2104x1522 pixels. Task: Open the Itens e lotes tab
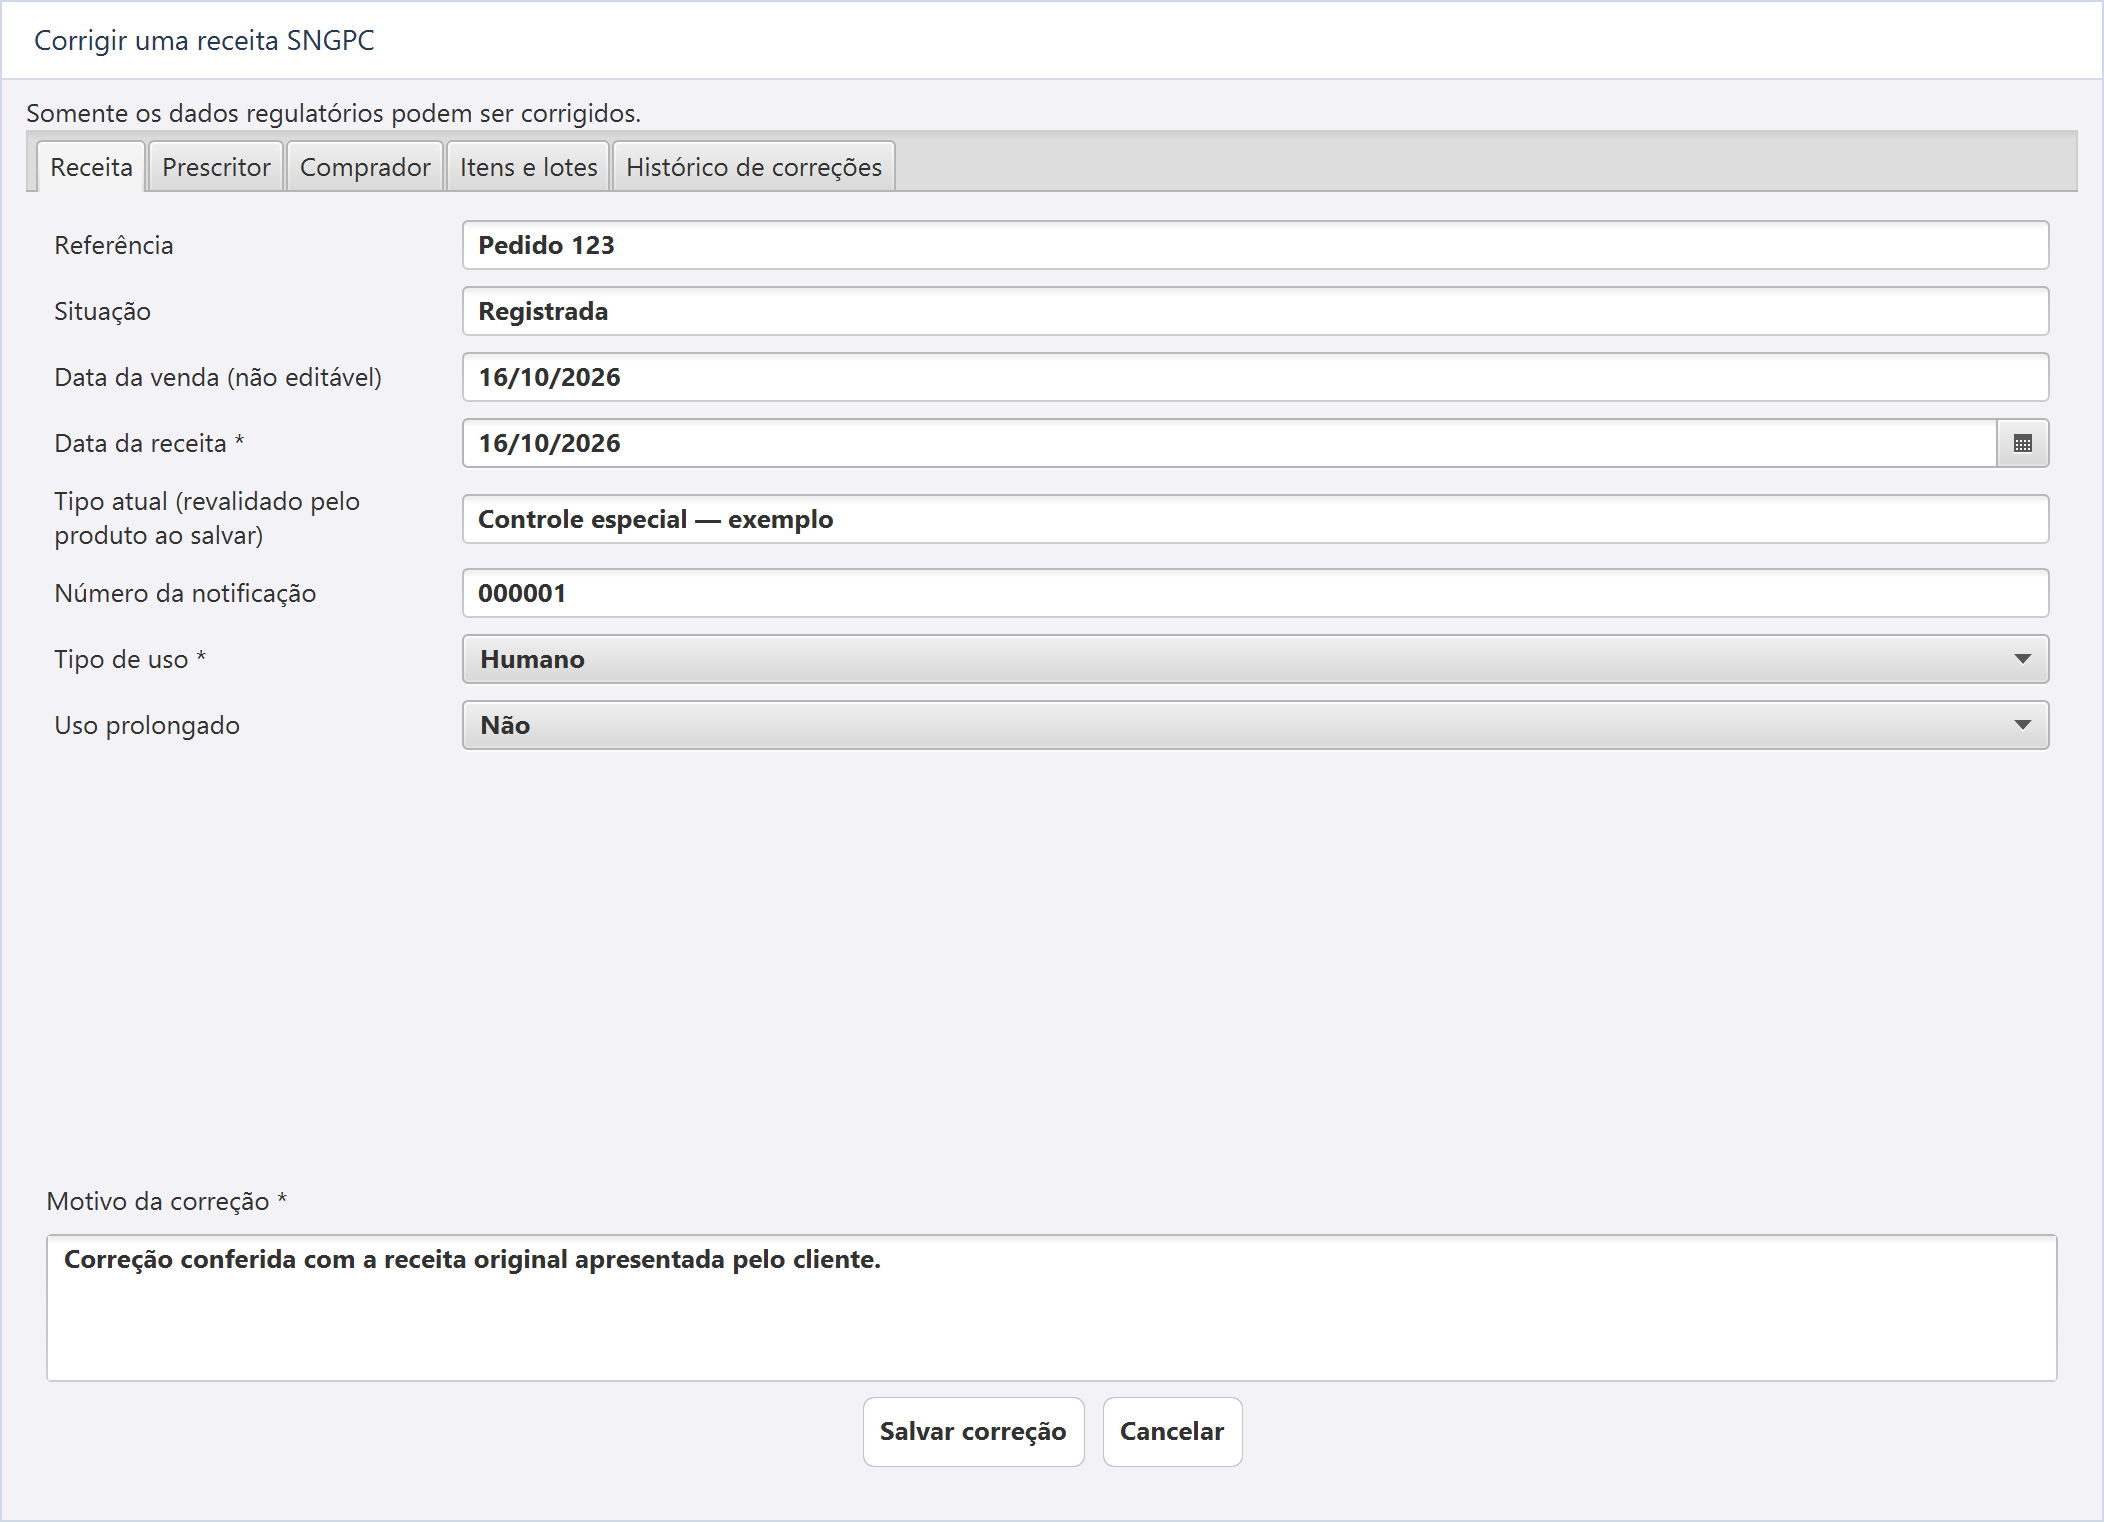tap(528, 167)
